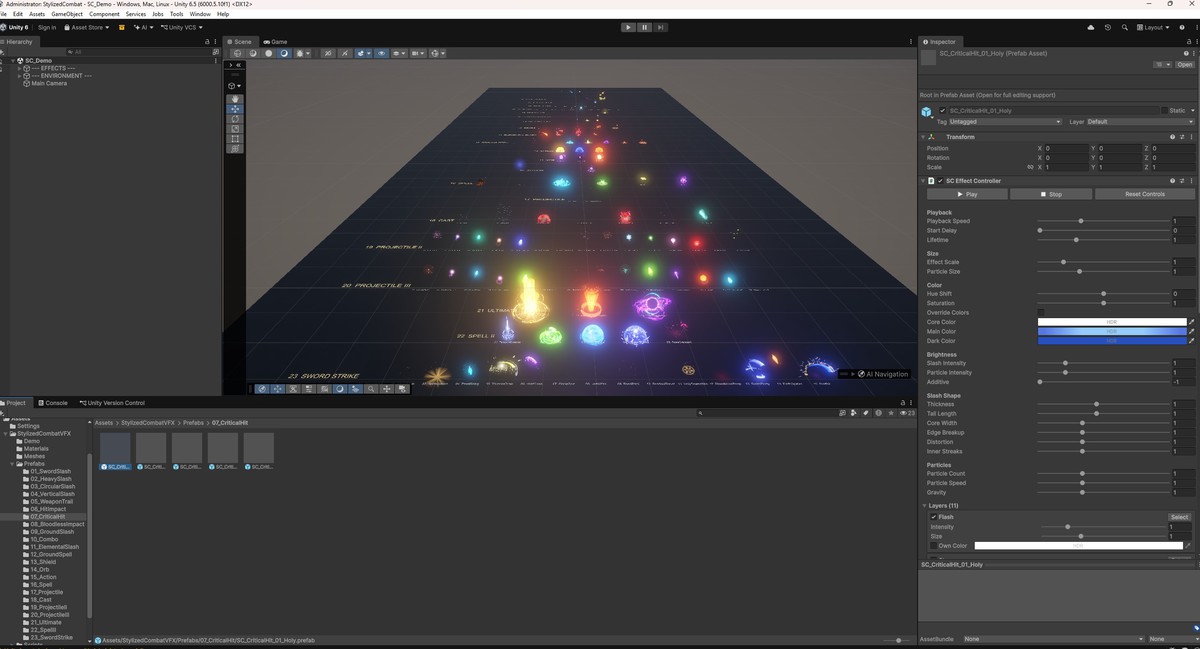
Task: Click the Step forward button in toolbar
Action: coord(661,27)
